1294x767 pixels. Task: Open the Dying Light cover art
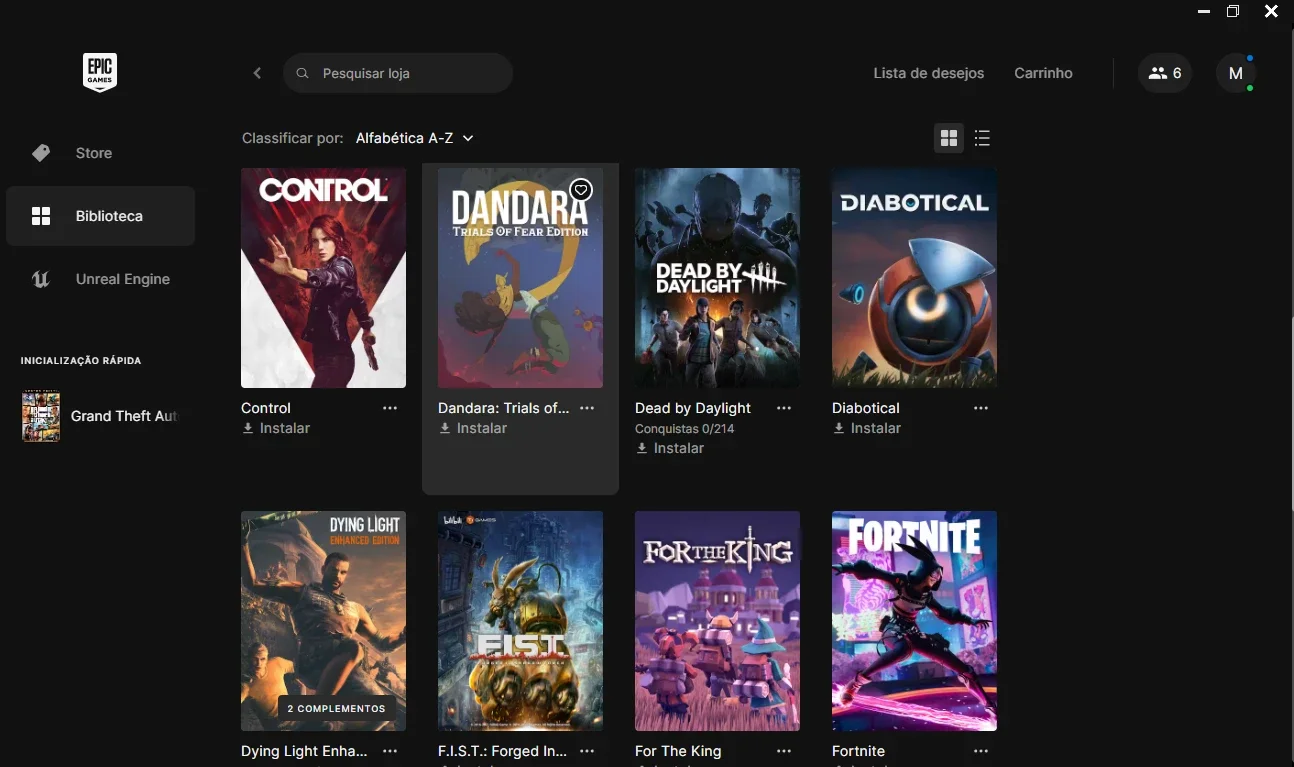323,621
